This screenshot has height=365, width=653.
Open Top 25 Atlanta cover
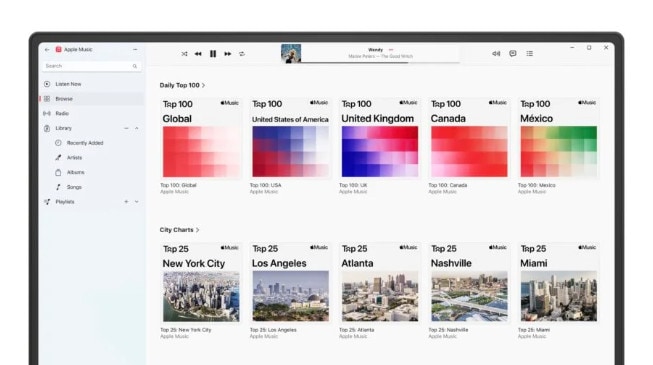click(380, 283)
